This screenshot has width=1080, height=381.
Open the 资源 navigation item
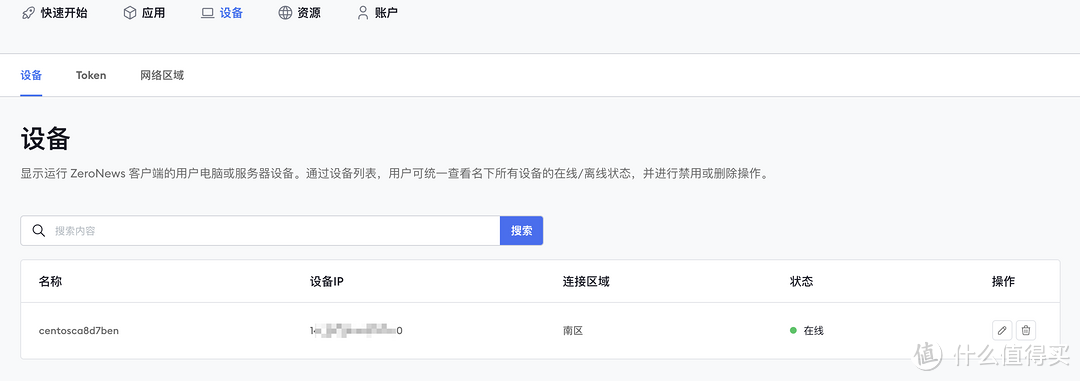click(x=299, y=13)
